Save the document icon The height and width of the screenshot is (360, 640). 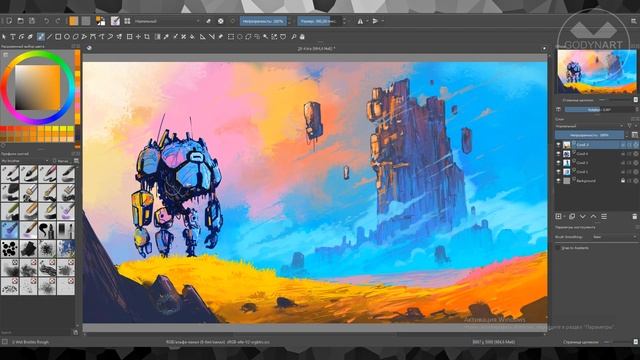(32, 21)
